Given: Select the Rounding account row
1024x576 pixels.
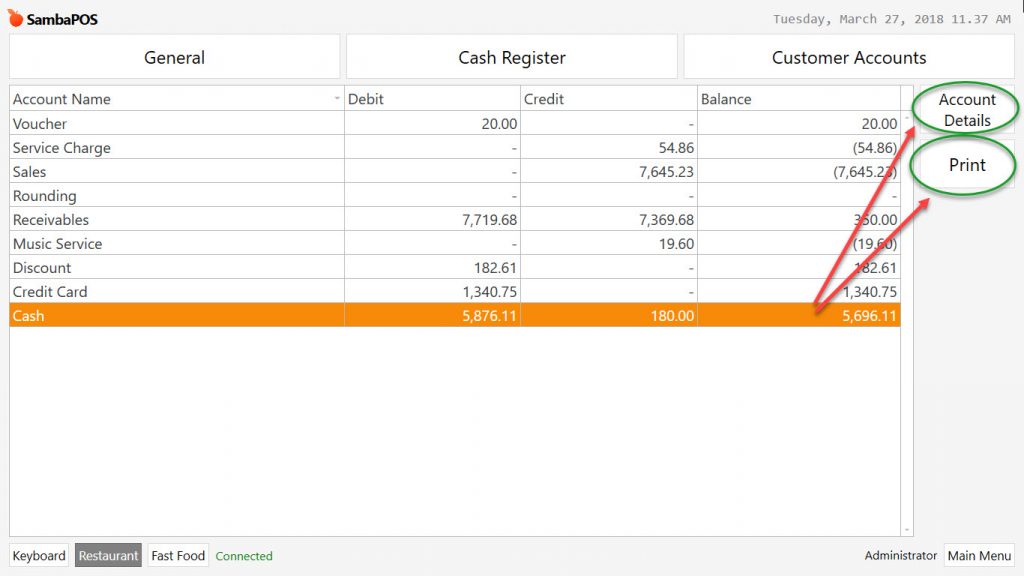Looking at the screenshot, I should pos(455,196).
